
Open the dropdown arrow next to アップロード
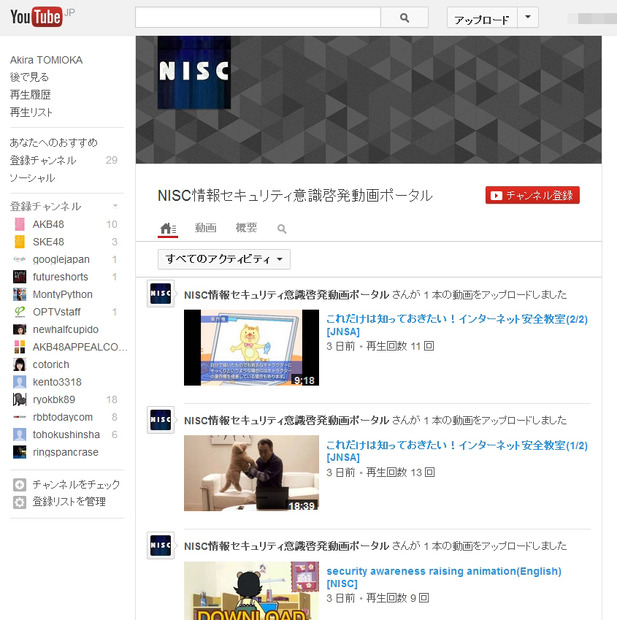(x=528, y=18)
